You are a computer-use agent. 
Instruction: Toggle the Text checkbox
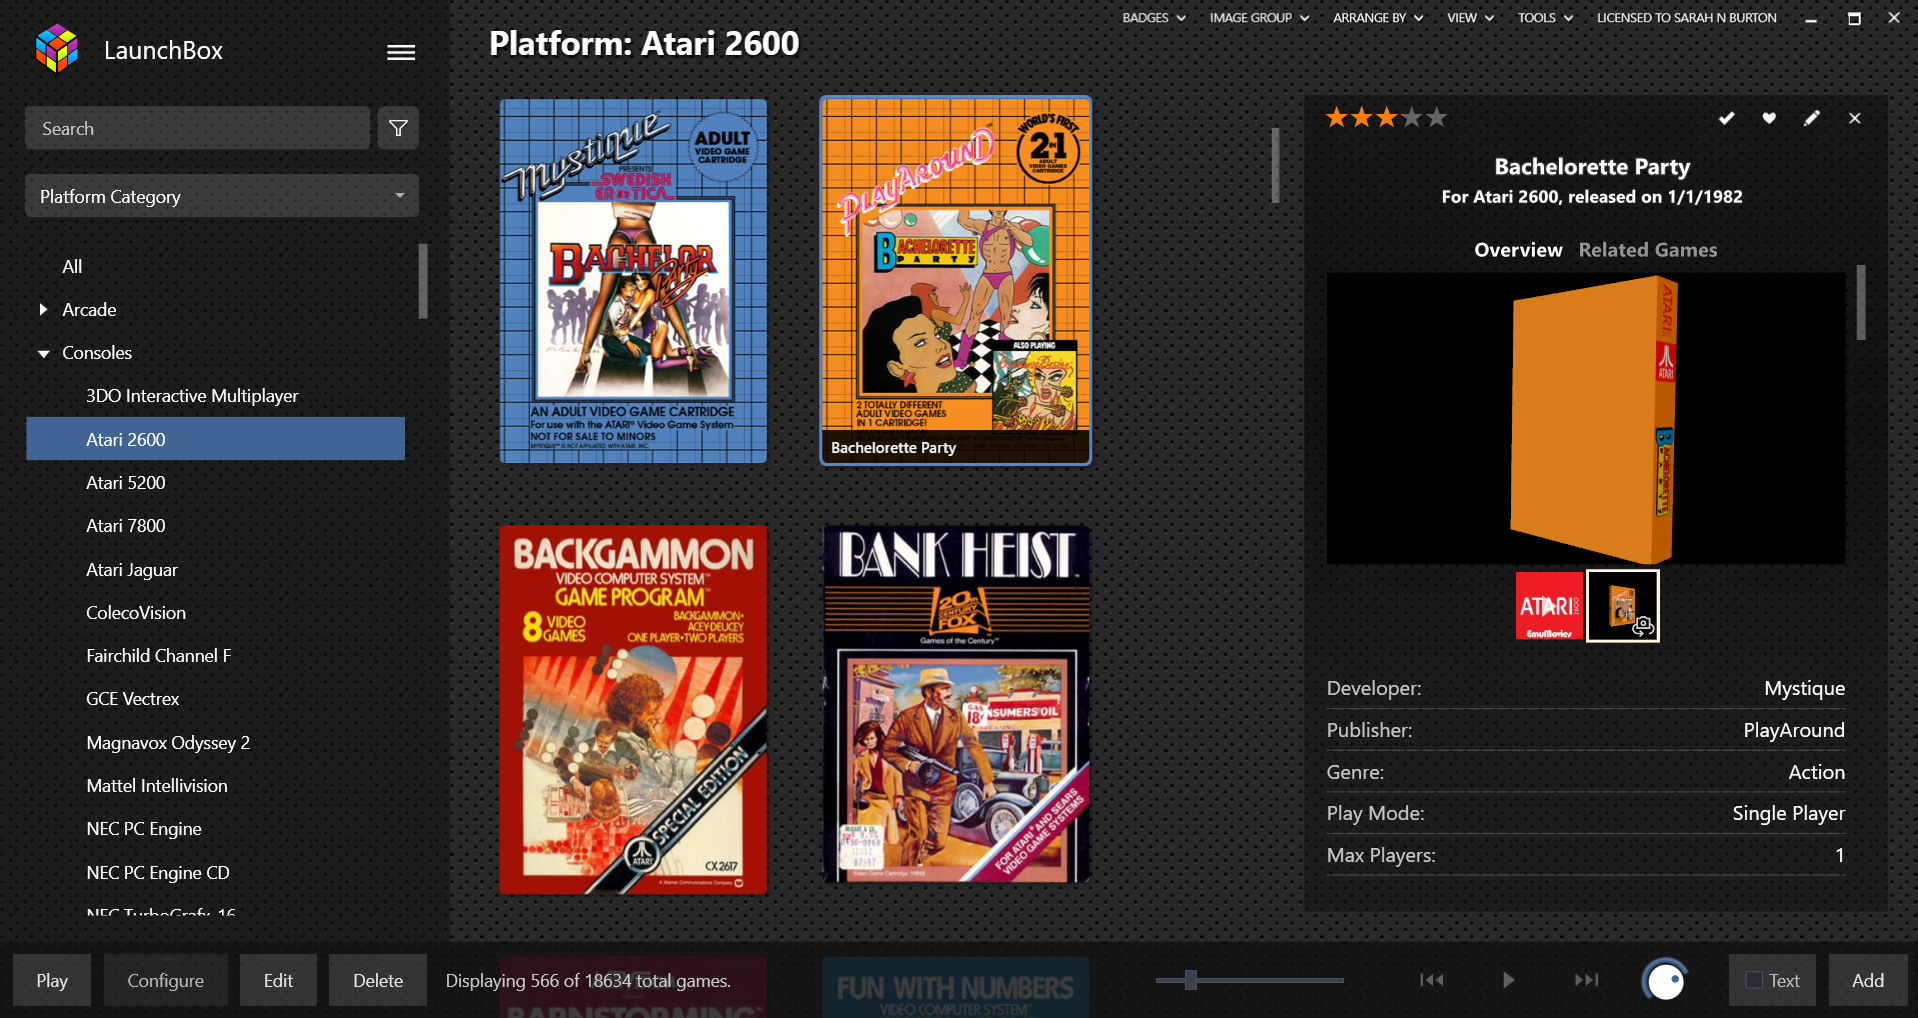pyautogui.click(x=1754, y=981)
